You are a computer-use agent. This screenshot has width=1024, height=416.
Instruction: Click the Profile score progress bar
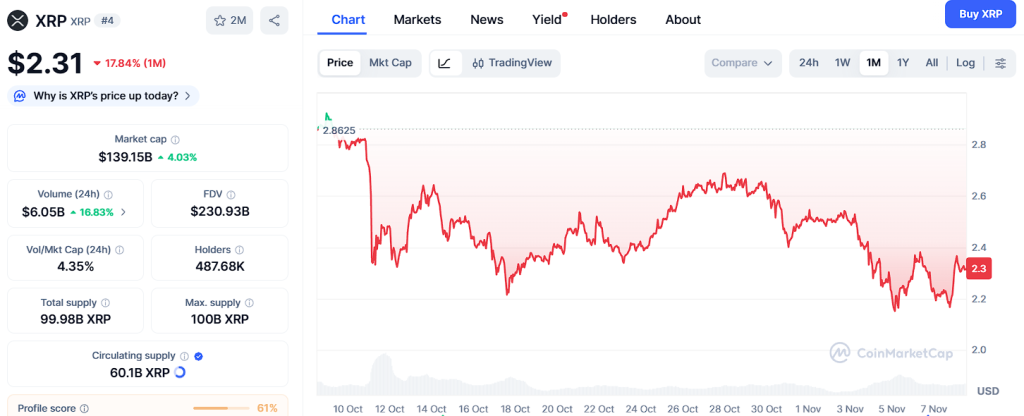[x=221, y=408]
